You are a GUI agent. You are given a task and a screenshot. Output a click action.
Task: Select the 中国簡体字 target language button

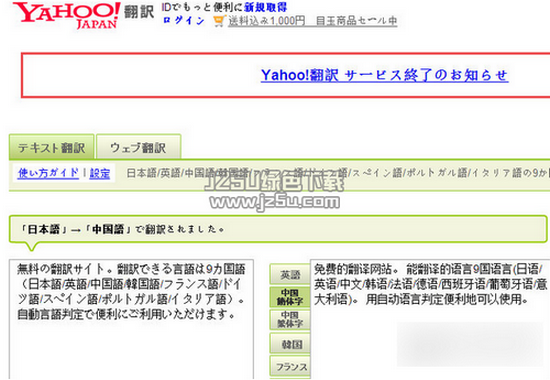pos(290,297)
